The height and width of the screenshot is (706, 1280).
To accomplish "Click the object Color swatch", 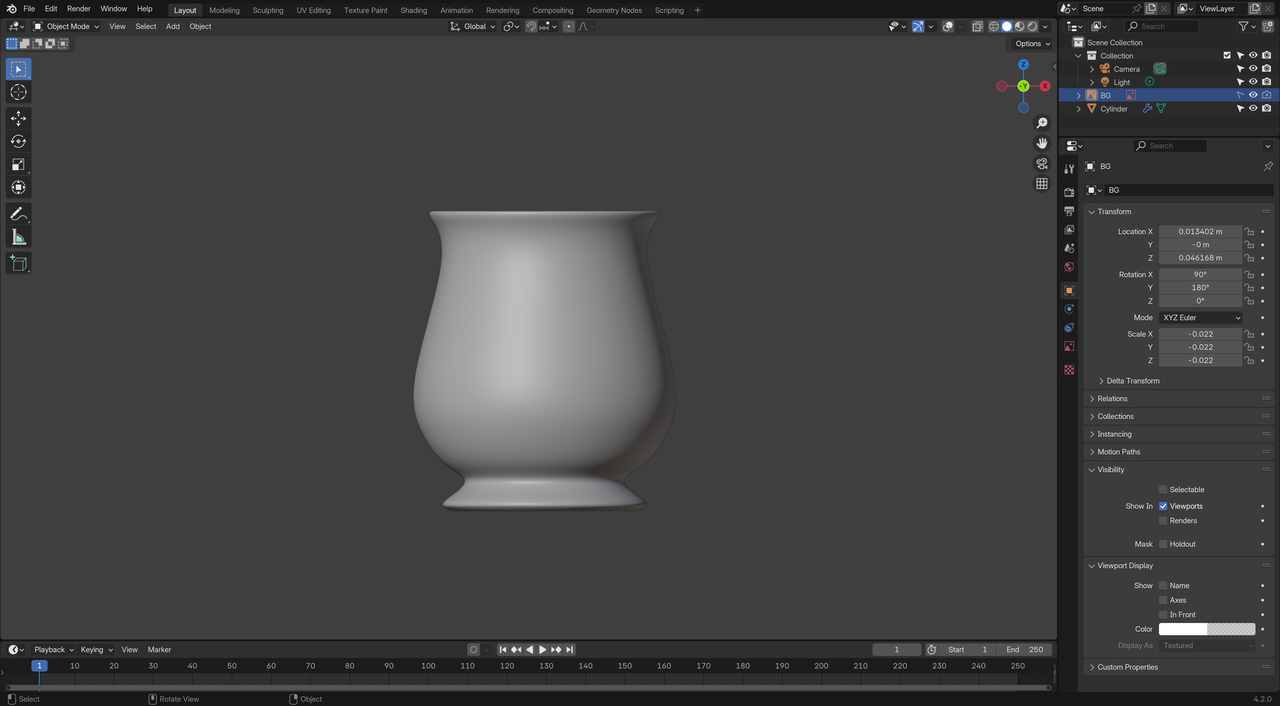I will click(x=1207, y=630).
